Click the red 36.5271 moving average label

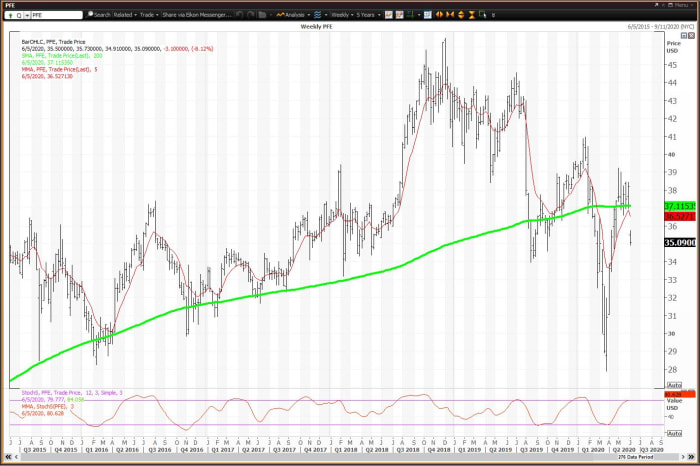point(679,216)
